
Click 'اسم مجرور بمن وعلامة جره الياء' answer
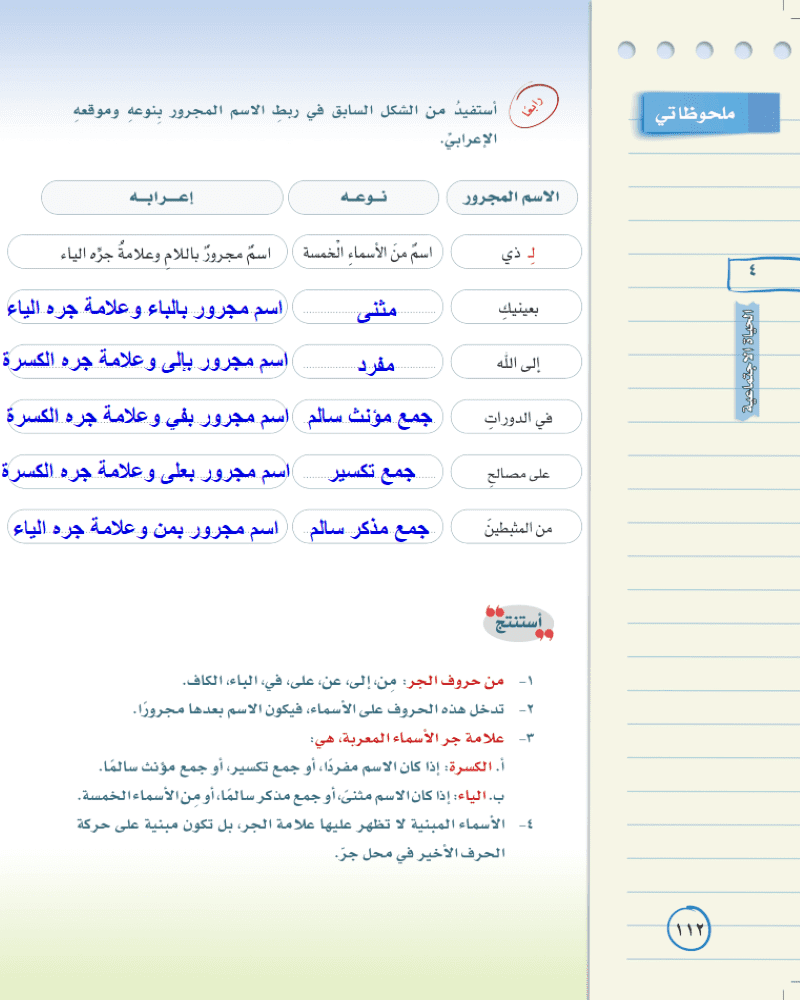click(147, 526)
